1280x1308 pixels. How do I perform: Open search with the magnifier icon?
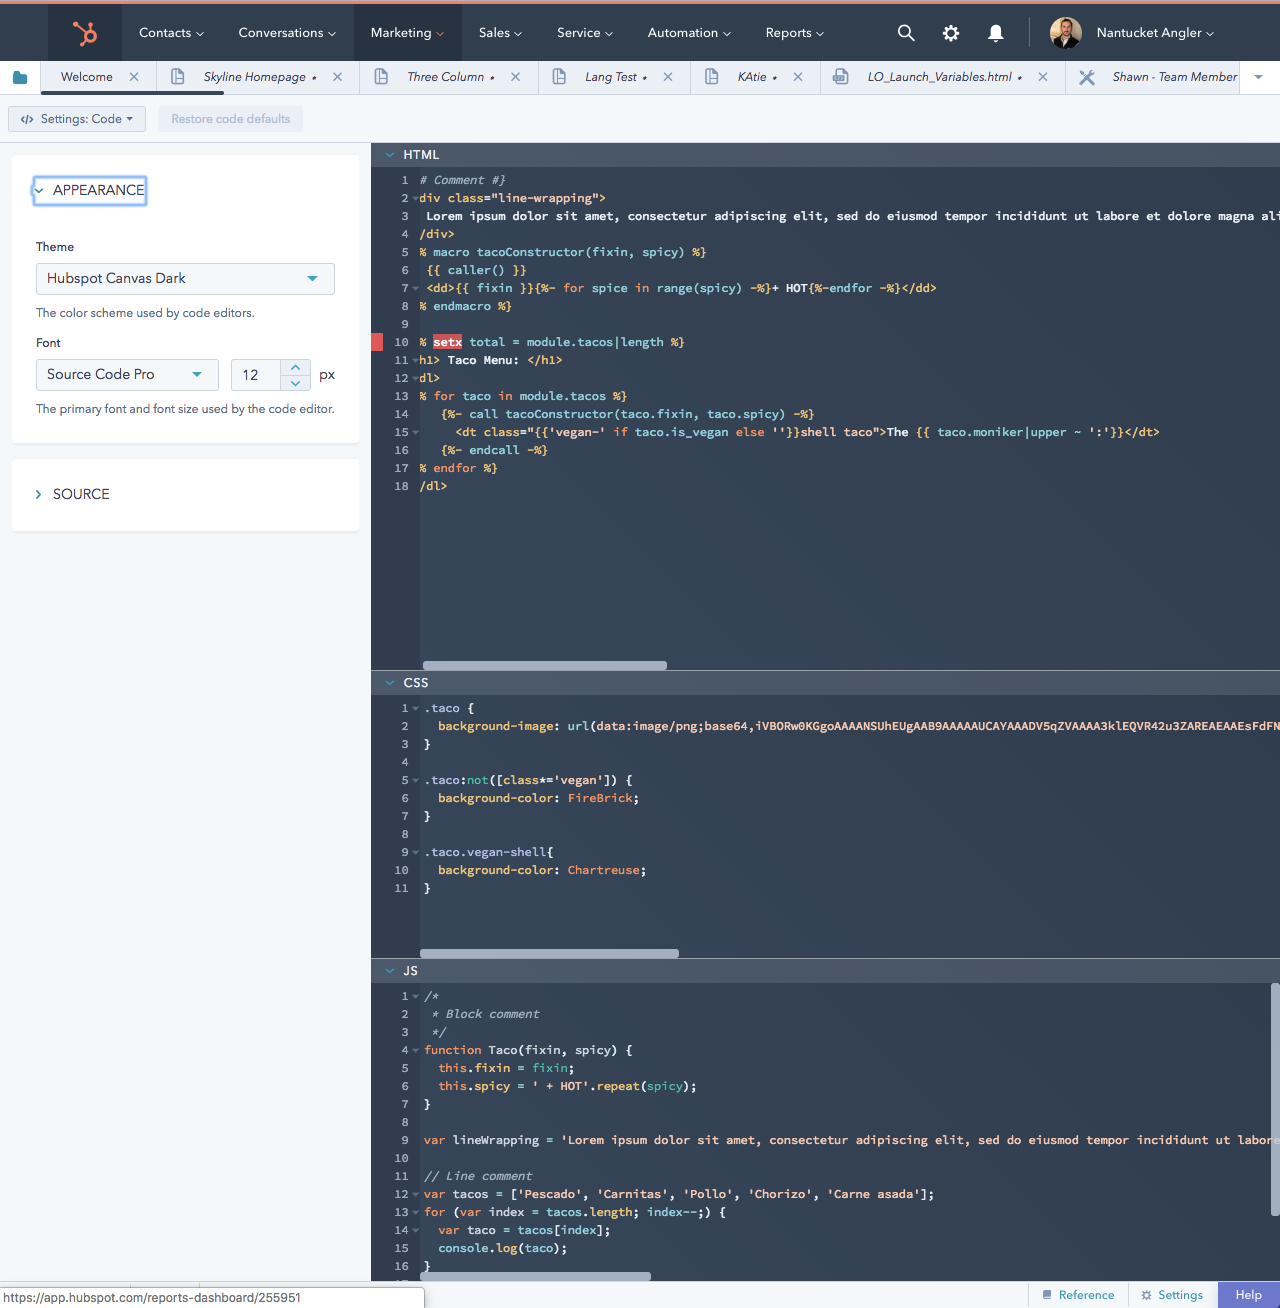click(906, 33)
